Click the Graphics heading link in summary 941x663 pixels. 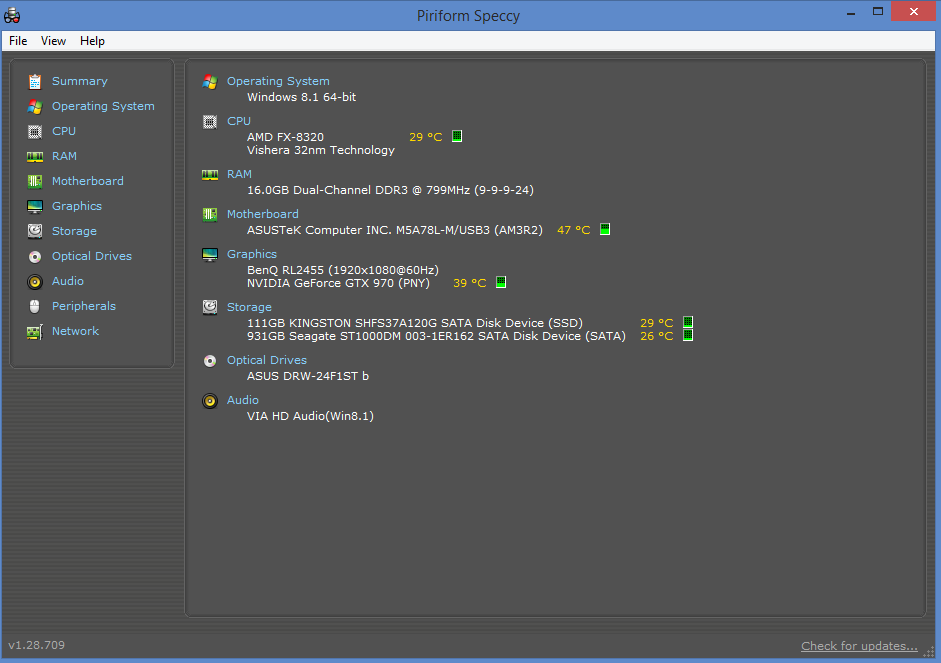click(252, 254)
